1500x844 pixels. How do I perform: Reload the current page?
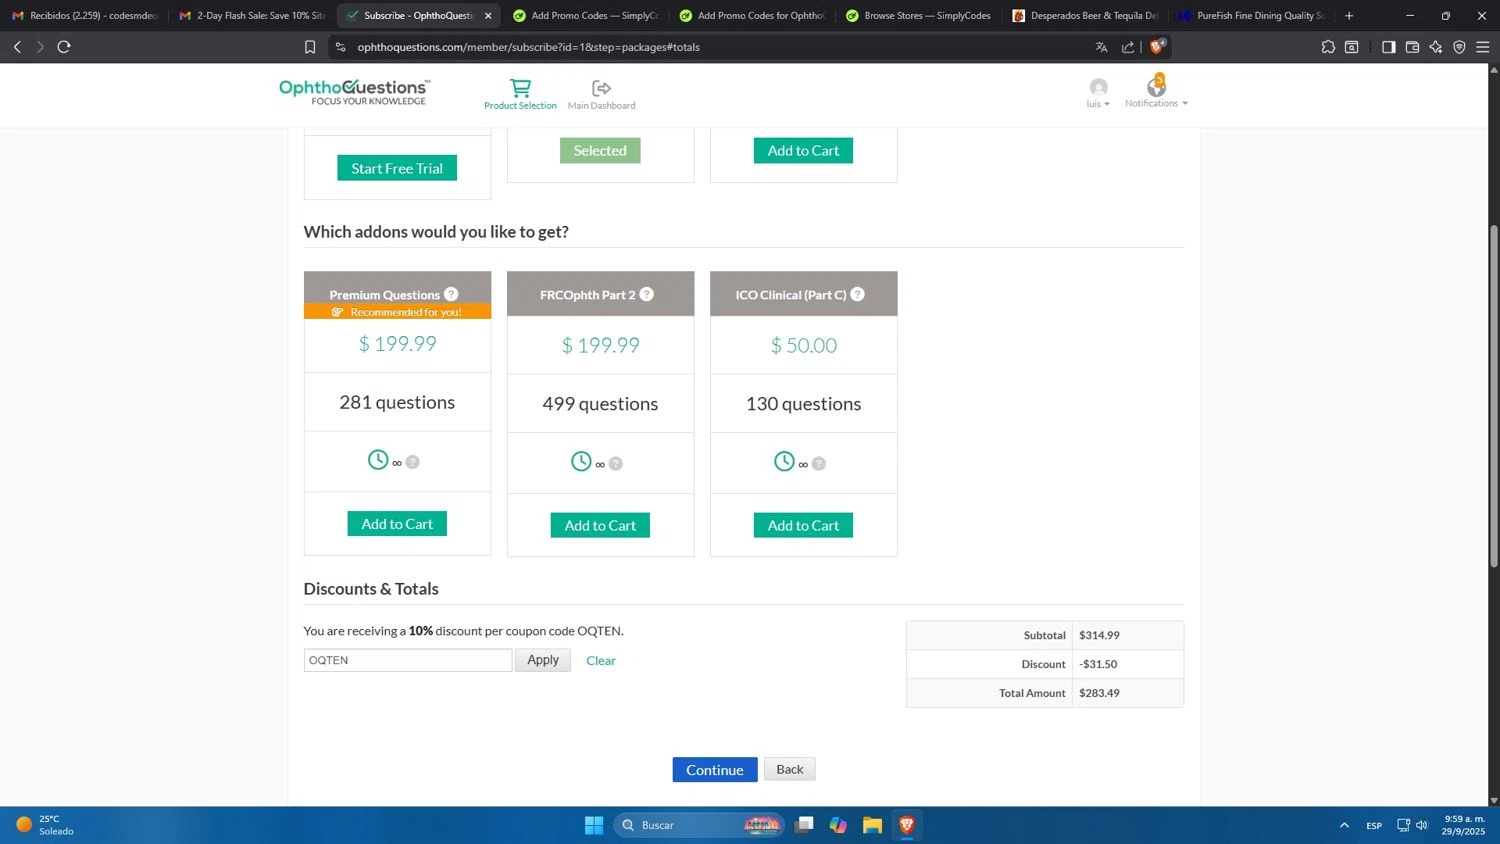(64, 47)
